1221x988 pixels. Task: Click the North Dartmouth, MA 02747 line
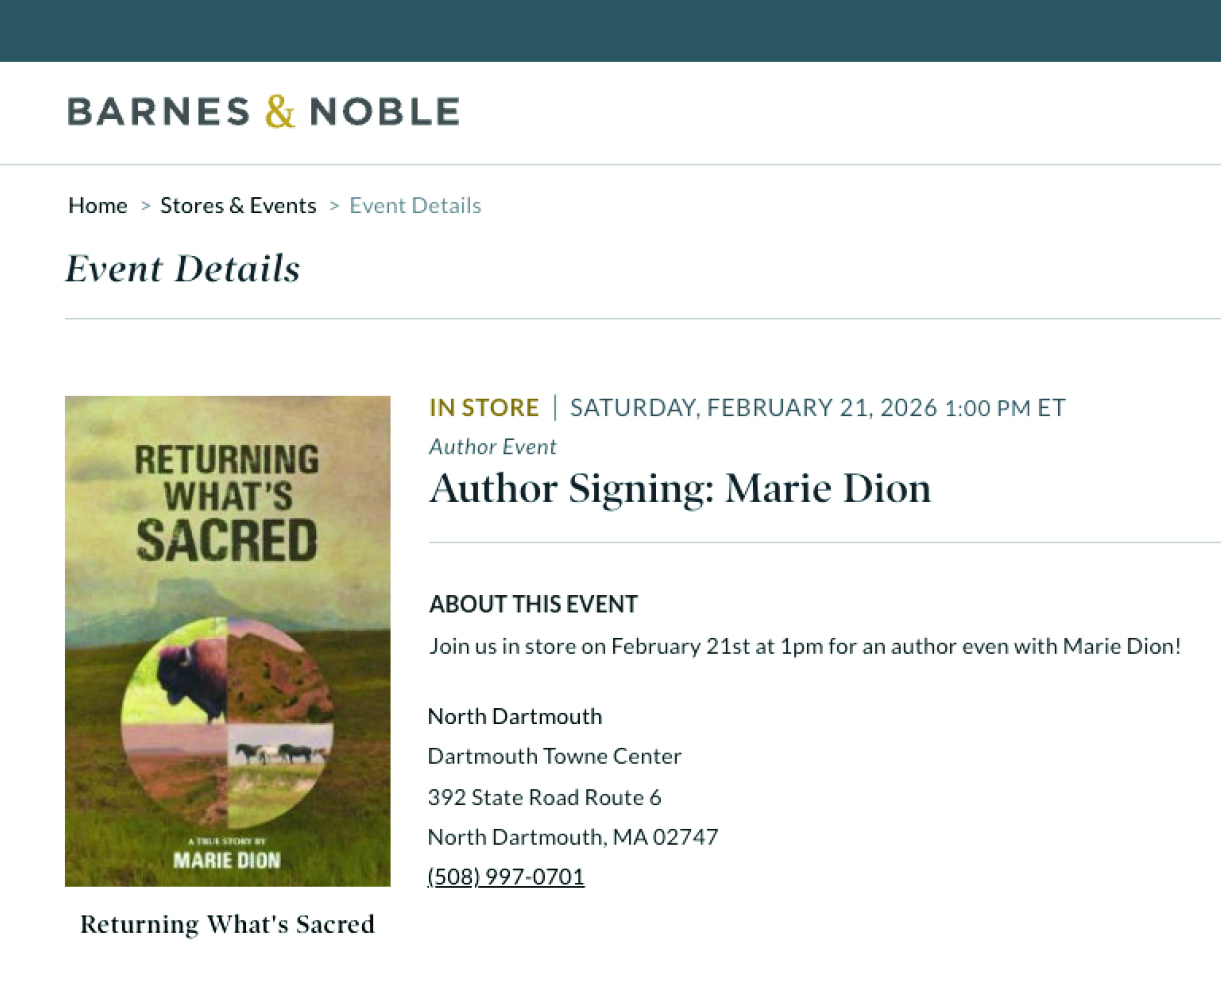point(573,837)
